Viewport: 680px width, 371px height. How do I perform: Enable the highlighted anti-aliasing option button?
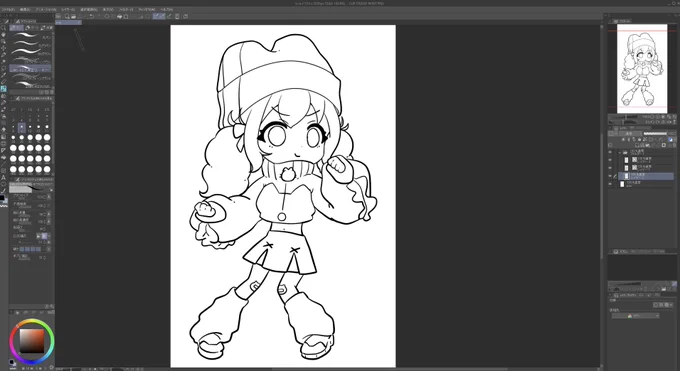(44, 236)
